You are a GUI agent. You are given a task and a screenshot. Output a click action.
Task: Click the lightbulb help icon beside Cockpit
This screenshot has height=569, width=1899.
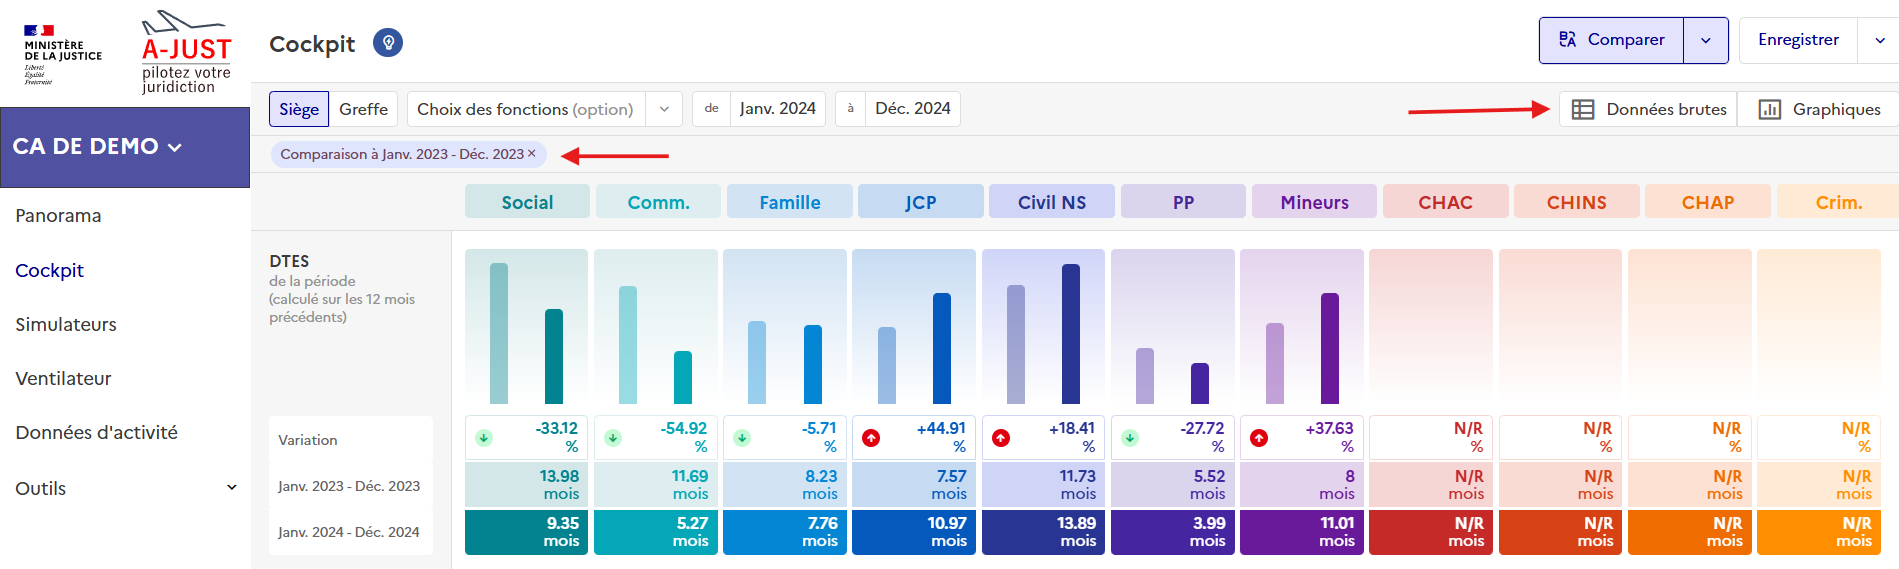click(388, 43)
